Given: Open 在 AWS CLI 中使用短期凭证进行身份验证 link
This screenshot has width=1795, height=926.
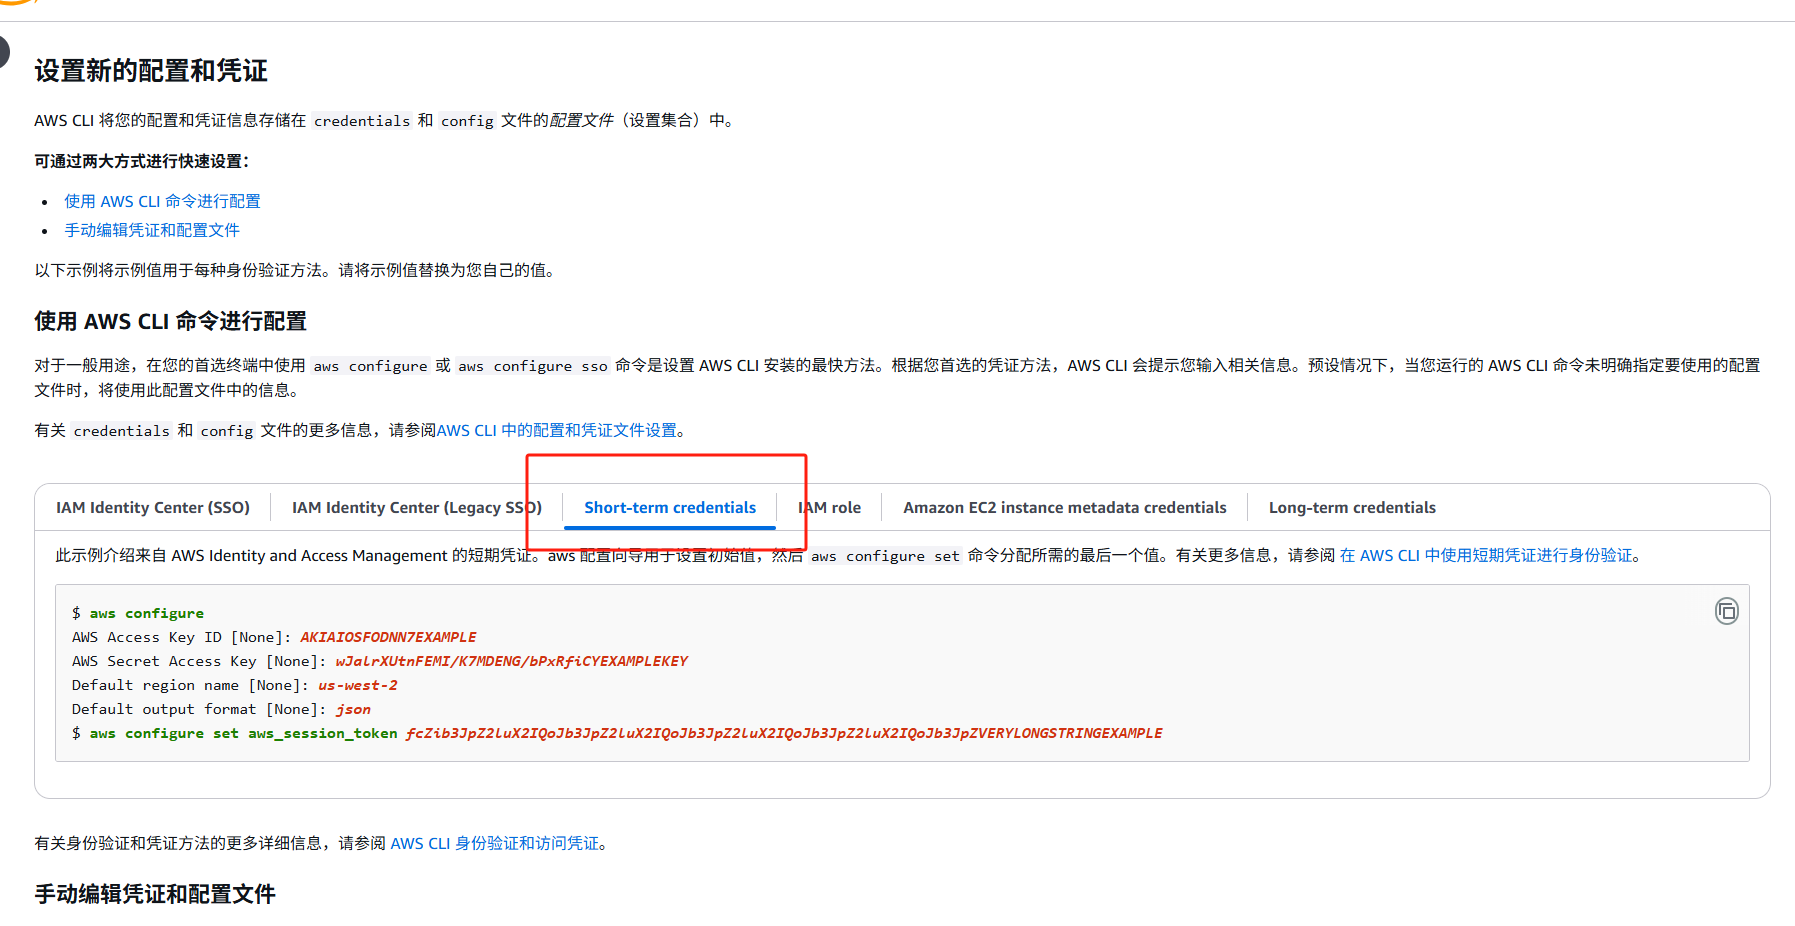Looking at the screenshot, I should [x=1486, y=555].
